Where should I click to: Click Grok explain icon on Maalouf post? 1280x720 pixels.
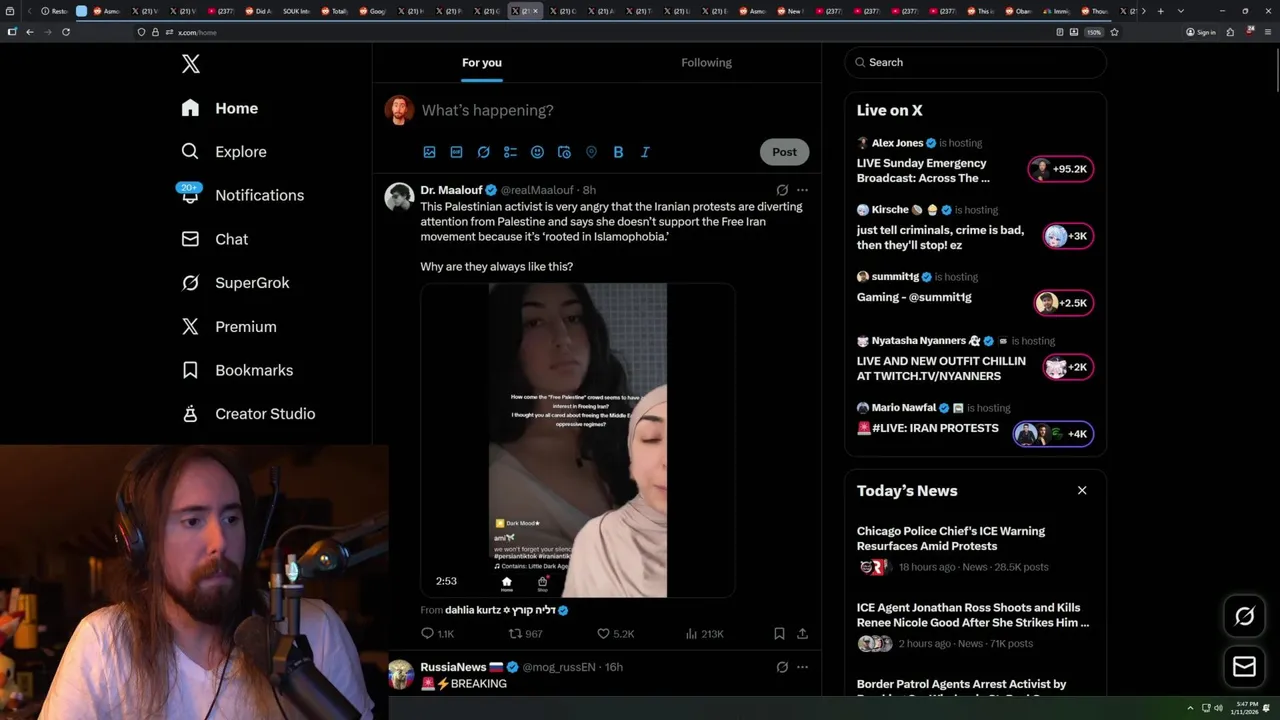782,190
